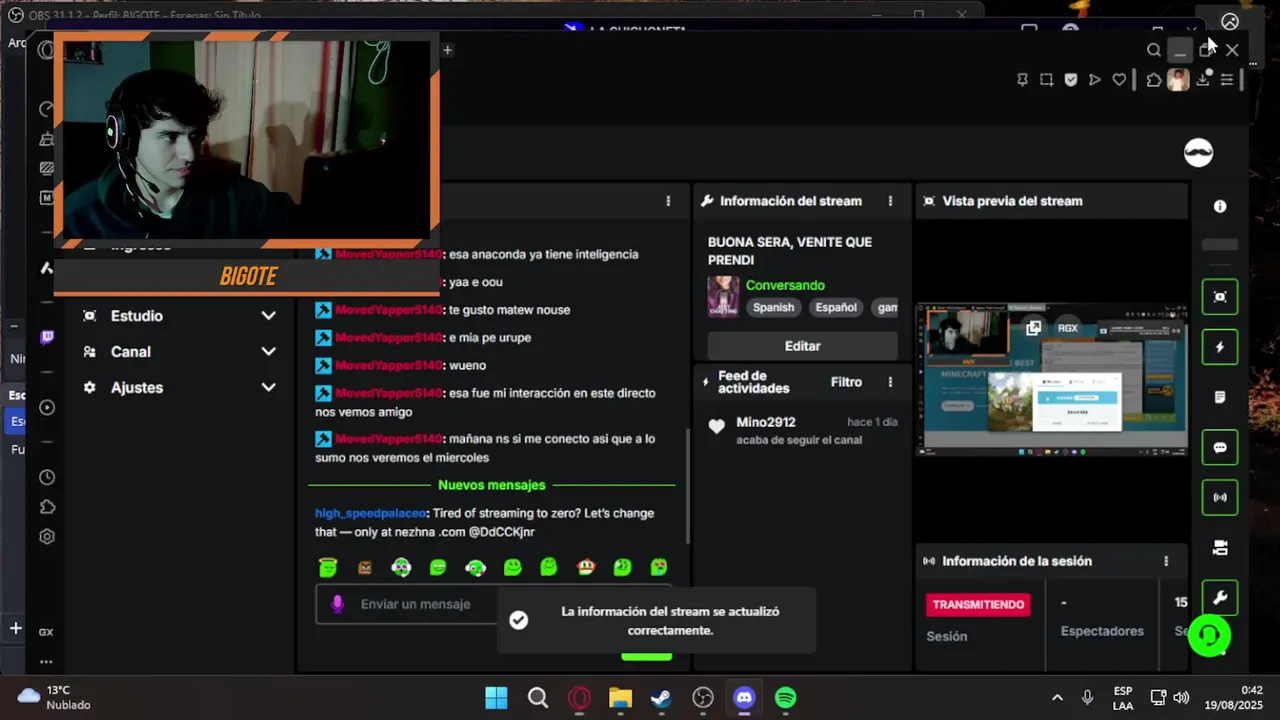
Task: Click the camera clip icon in right rail
Action: 1220,548
